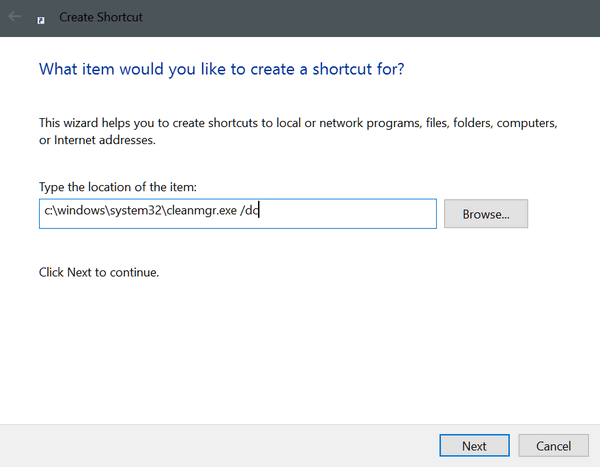This screenshot has height=467, width=600.
Task: Open the Browse... file picker
Action: coord(486,214)
